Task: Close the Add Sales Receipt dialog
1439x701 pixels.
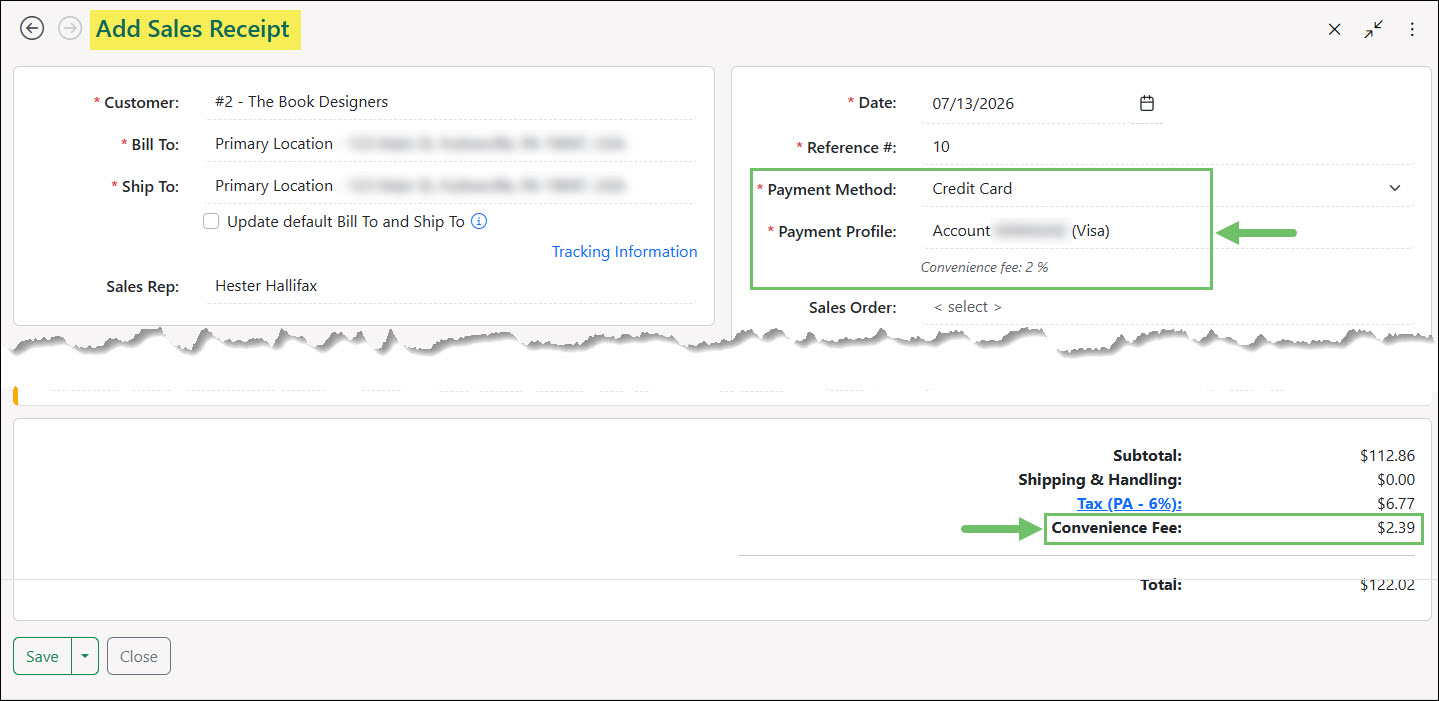Action: (x=1334, y=30)
